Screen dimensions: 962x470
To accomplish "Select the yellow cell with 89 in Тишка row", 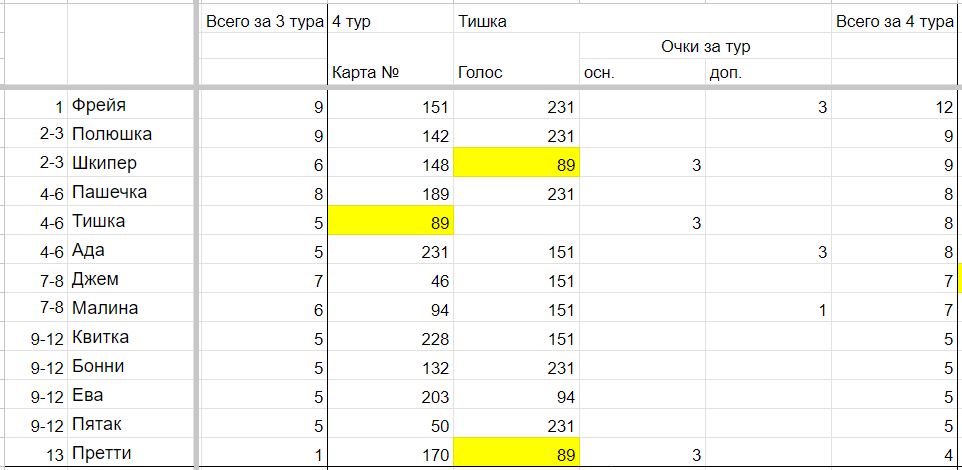I will click(x=391, y=221).
